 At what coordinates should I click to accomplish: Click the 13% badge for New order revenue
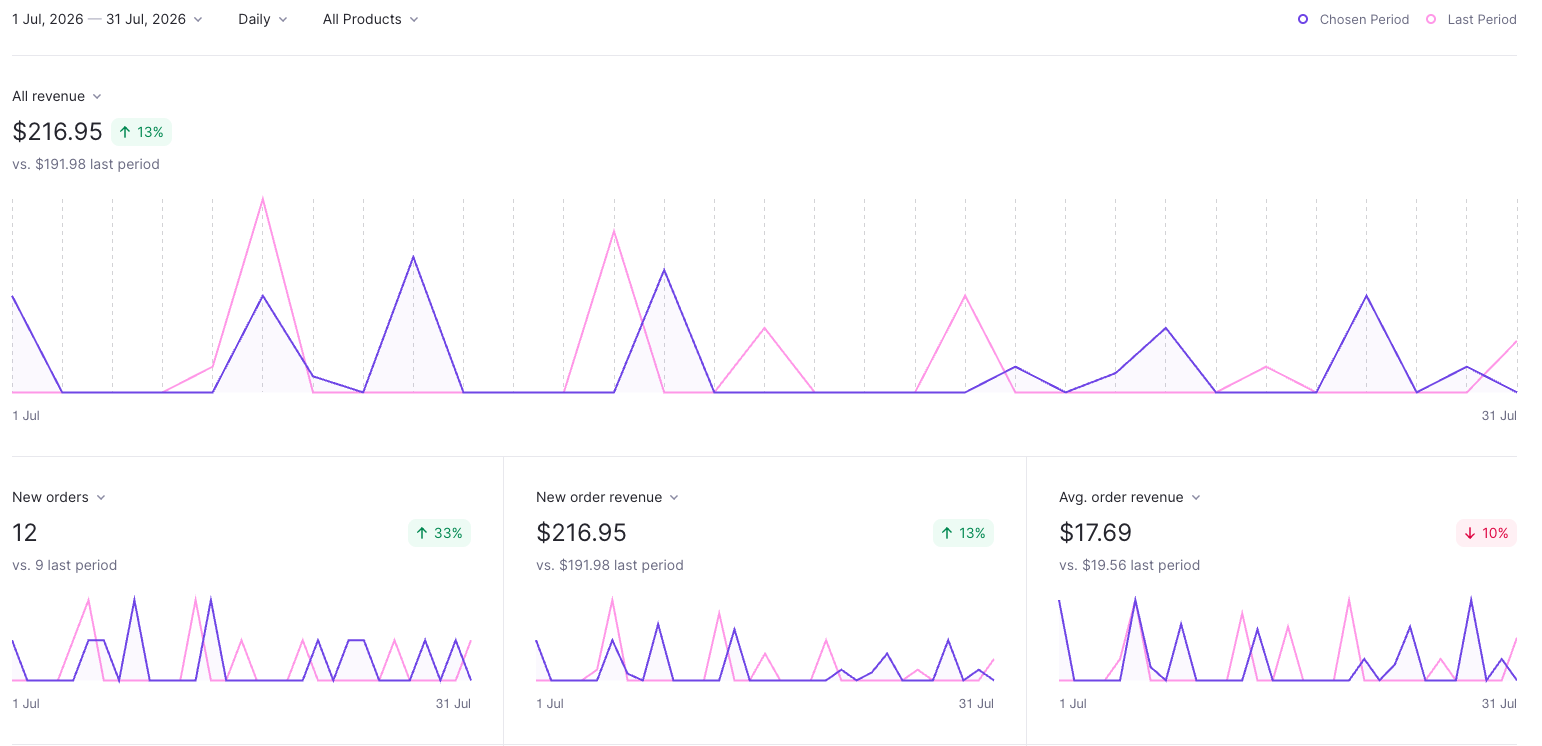pos(963,533)
